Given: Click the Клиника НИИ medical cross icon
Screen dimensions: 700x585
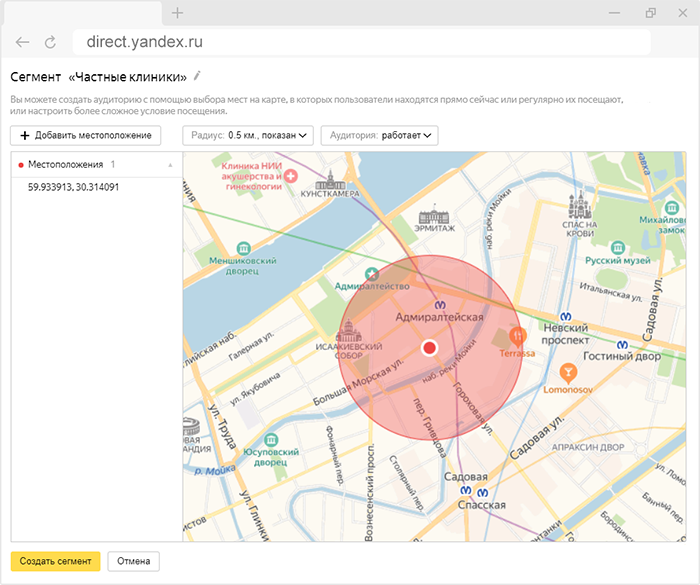Looking at the screenshot, I should pyautogui.click(x=291, y=176).
